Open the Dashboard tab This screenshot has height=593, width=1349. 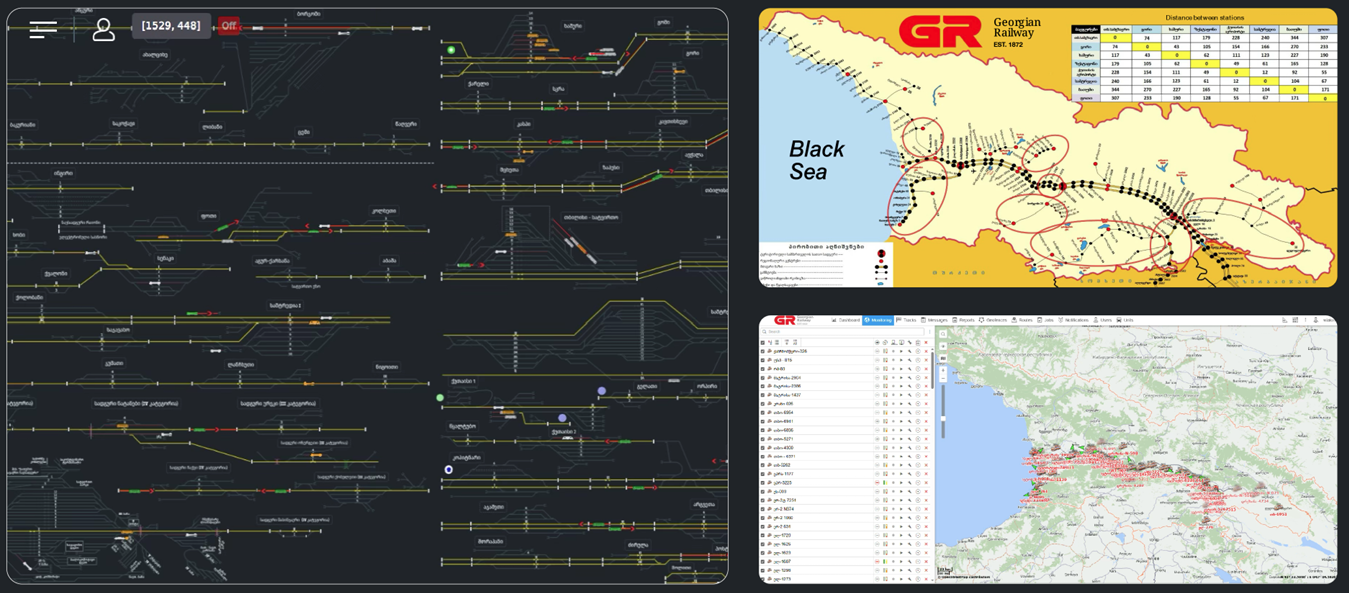846,320
